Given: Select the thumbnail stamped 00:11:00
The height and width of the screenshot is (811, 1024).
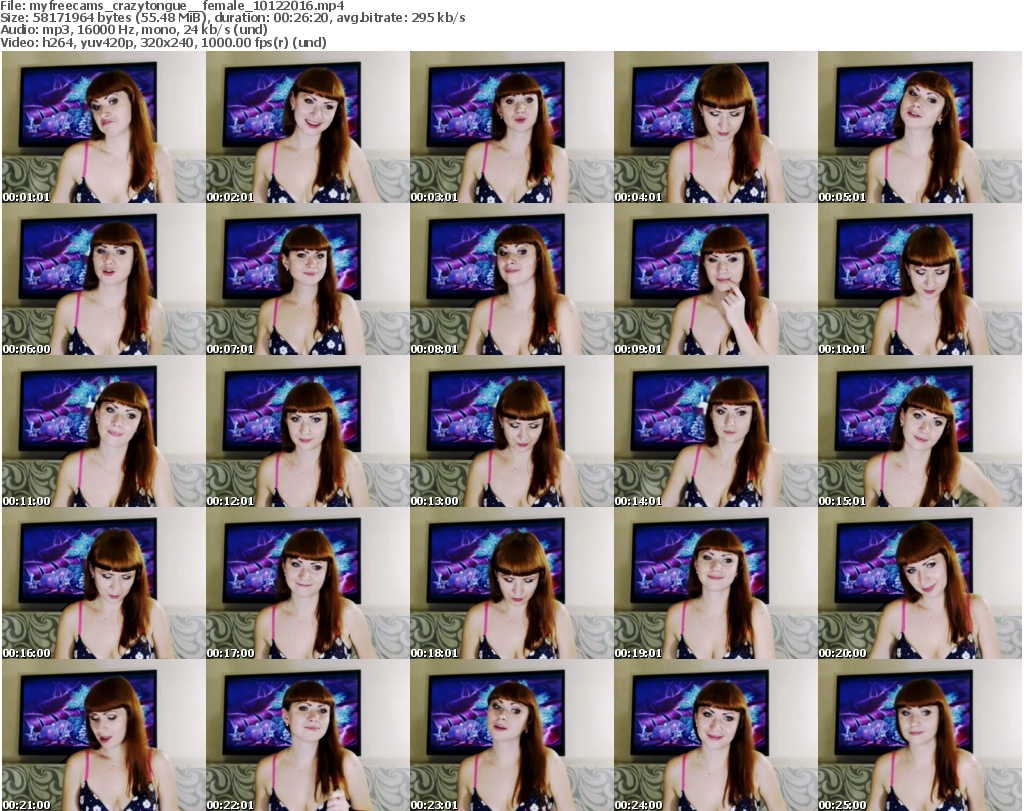Looking at the screenshot, I should tap(104, 432).
